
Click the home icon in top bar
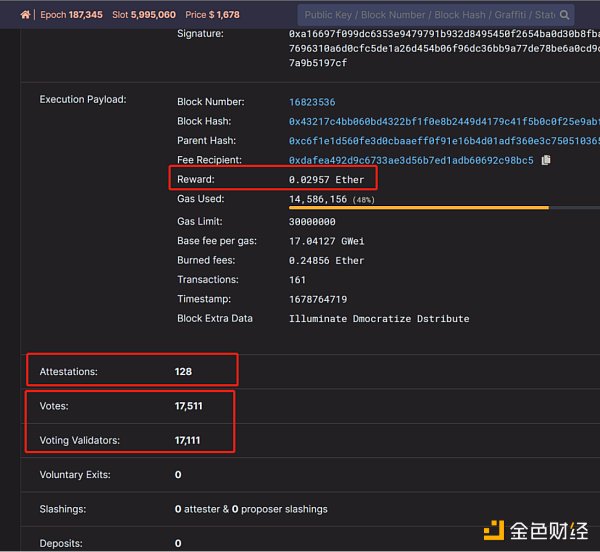[25, 15]
